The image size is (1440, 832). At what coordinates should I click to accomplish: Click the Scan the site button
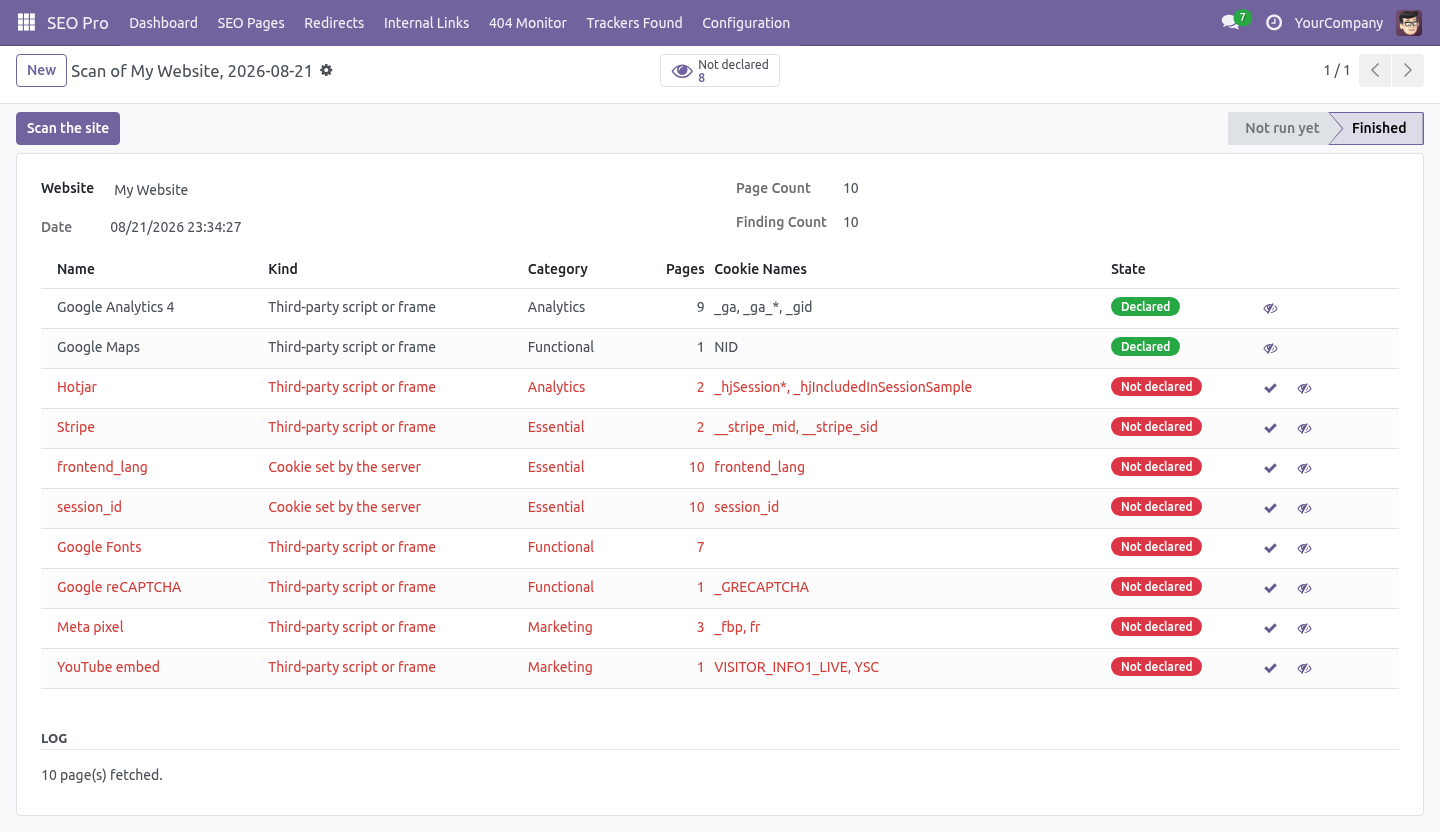68,128
